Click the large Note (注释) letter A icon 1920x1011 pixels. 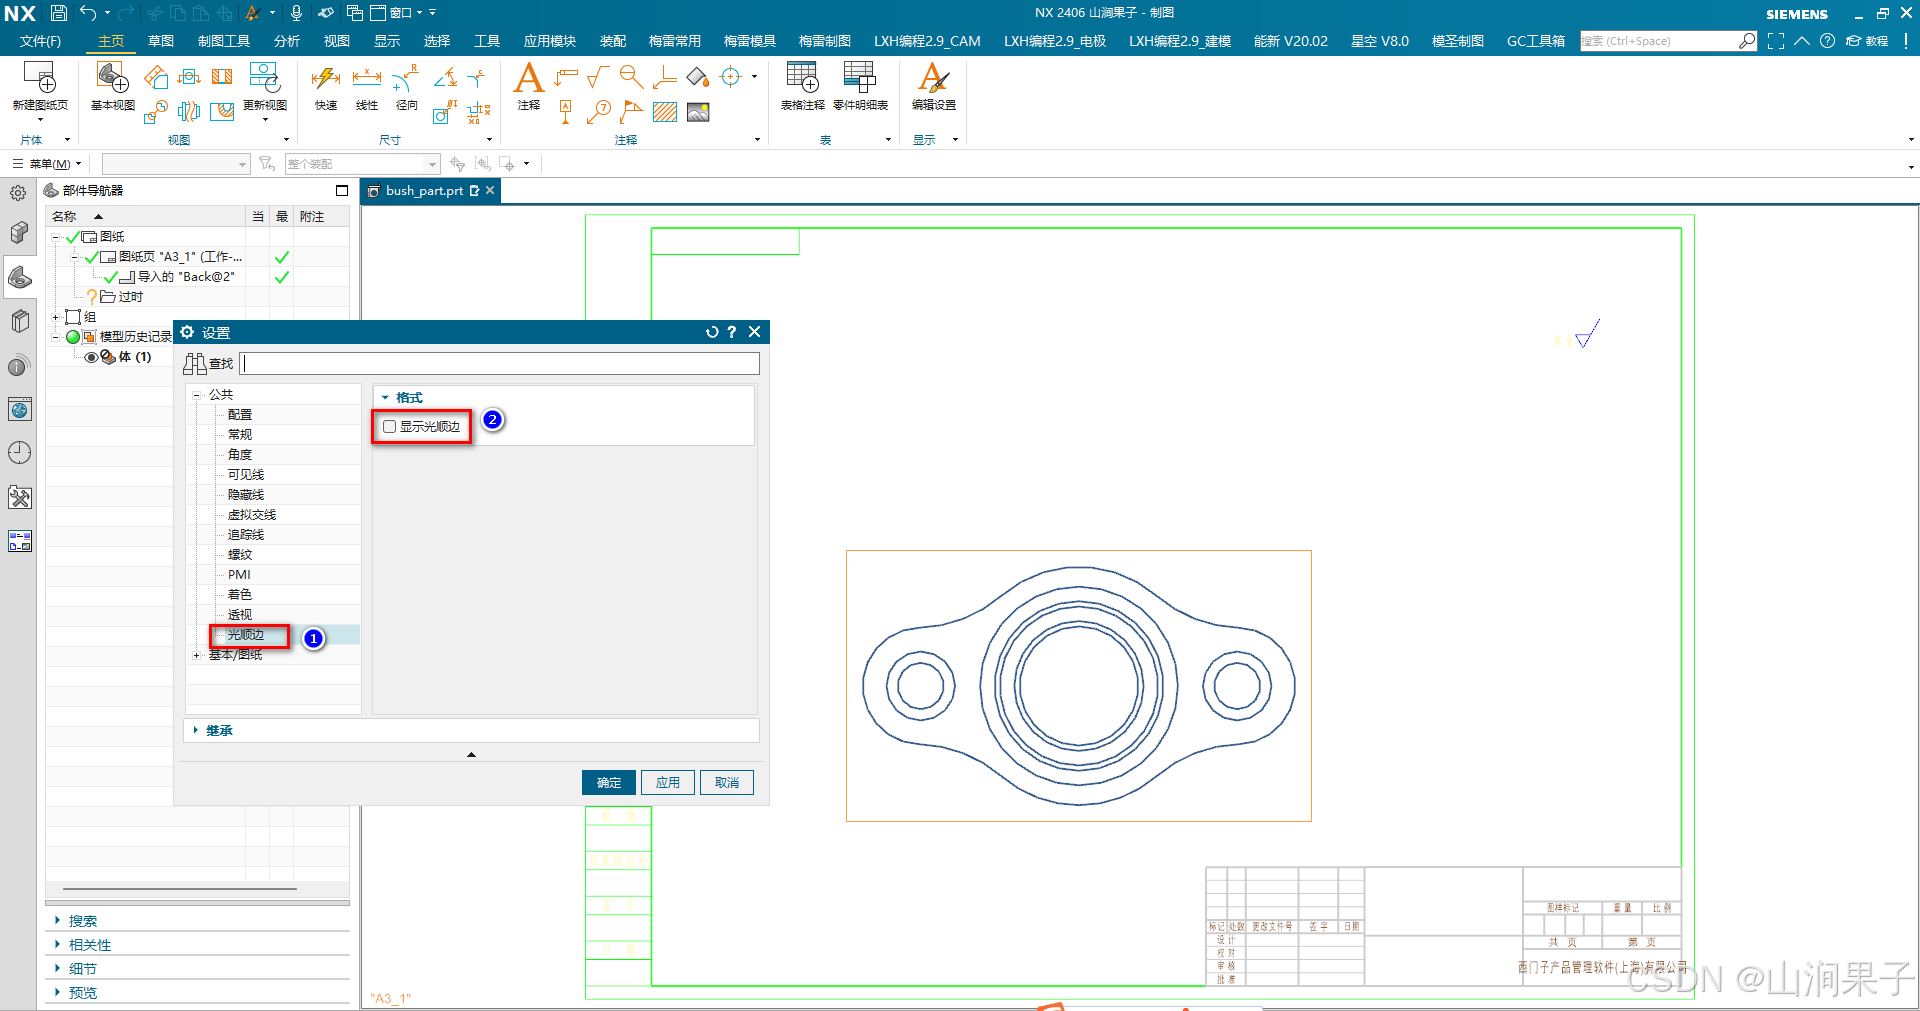(x=528, y=78)
